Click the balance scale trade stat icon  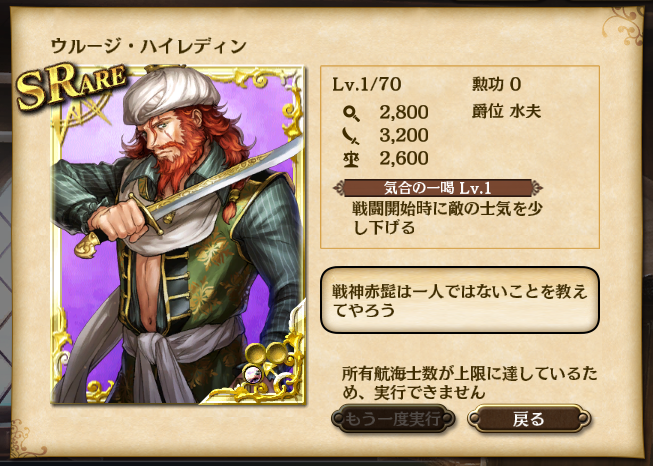coord(351,159)
